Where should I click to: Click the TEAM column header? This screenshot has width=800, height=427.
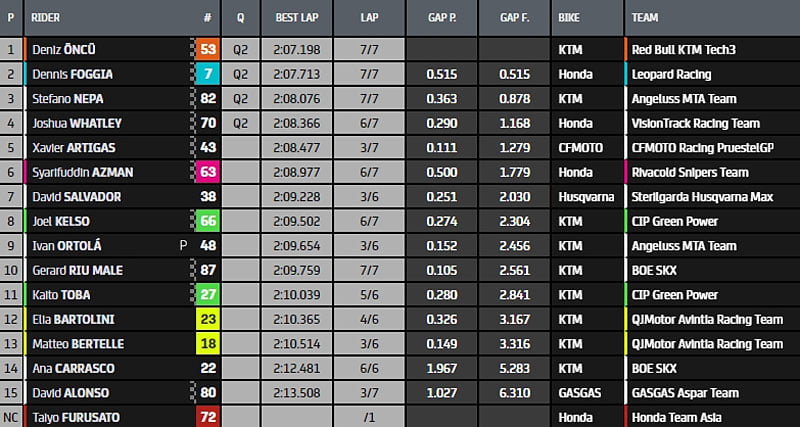point(646,18)
